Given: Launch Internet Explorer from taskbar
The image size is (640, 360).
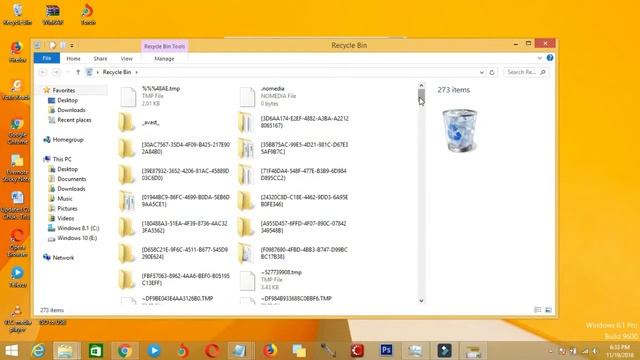Looking at the screenshot, I should [x=38, y=351].
